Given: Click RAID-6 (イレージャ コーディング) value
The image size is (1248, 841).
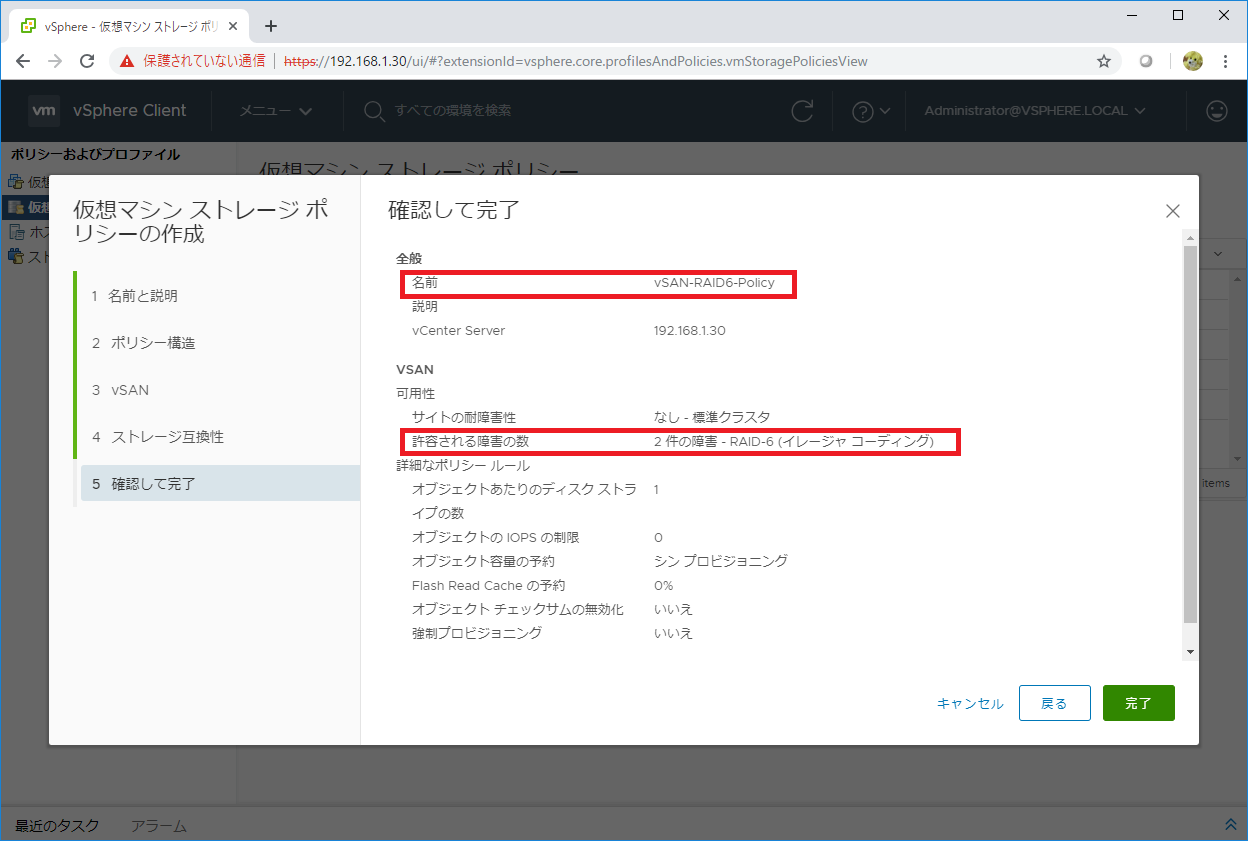Looking at the screenshot, I should pyautogui.click(x=794, y=441).
